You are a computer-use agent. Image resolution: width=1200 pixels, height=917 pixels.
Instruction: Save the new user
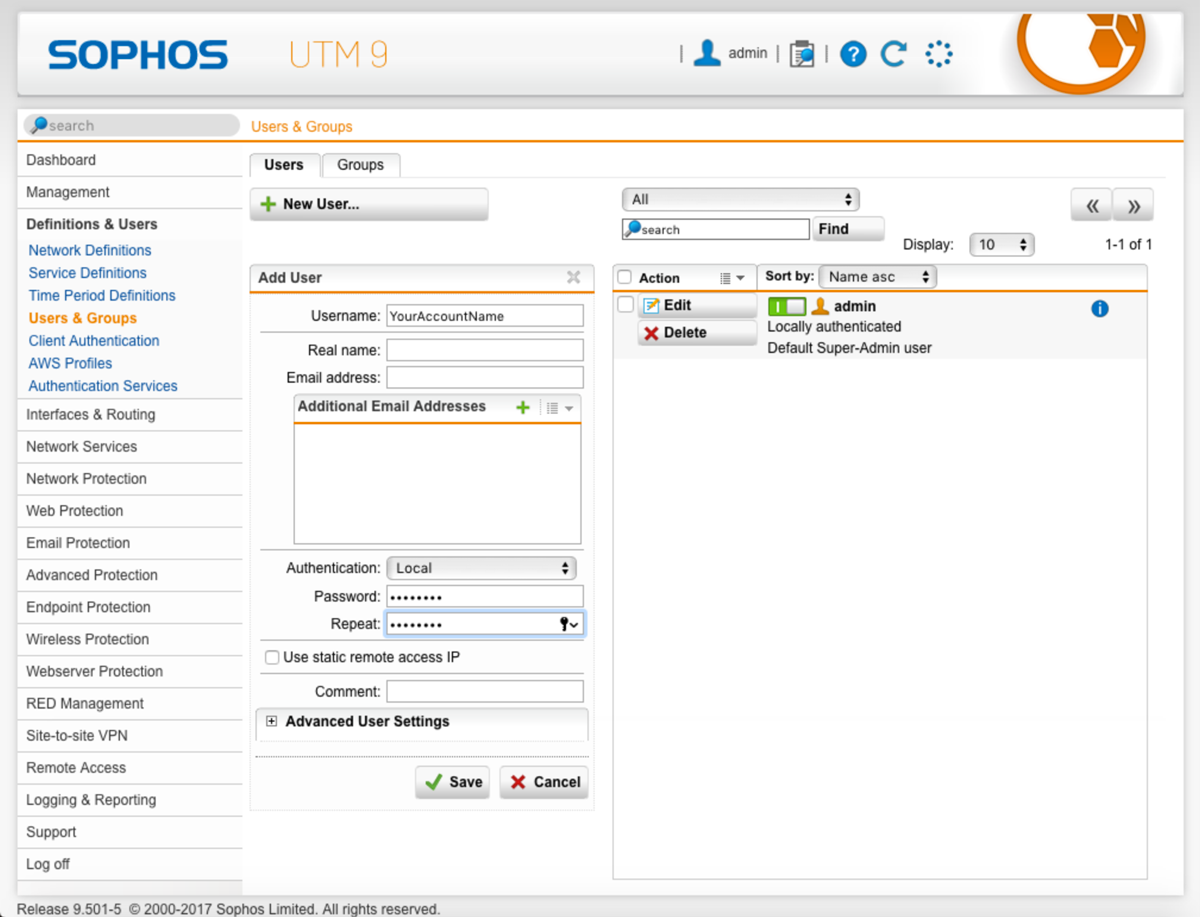point(452,782)
